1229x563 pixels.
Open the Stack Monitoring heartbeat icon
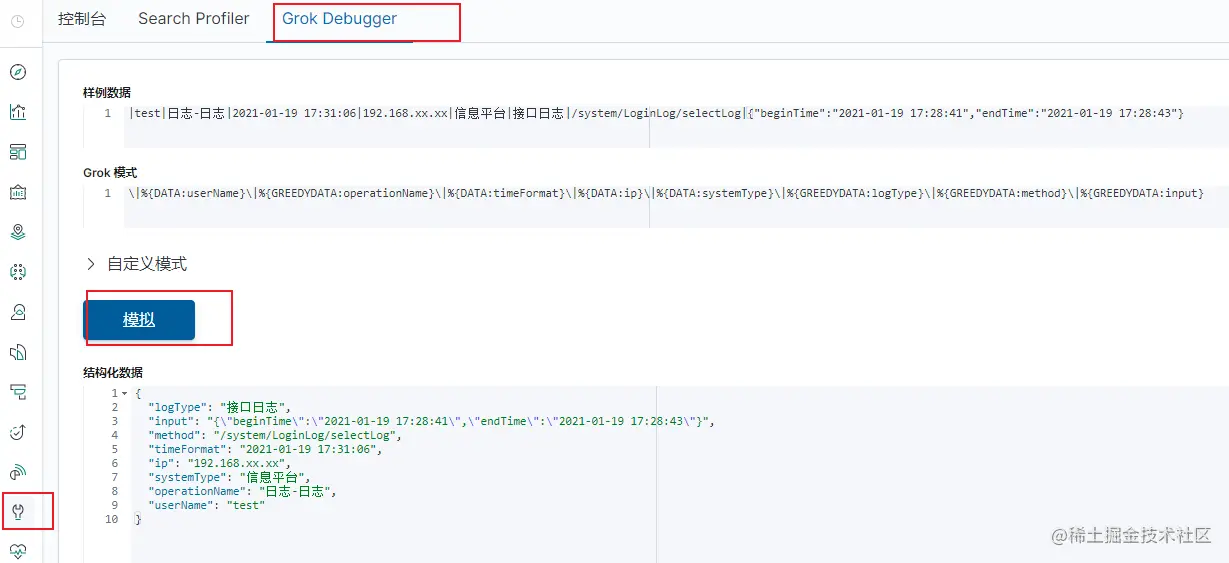point(17,551)
